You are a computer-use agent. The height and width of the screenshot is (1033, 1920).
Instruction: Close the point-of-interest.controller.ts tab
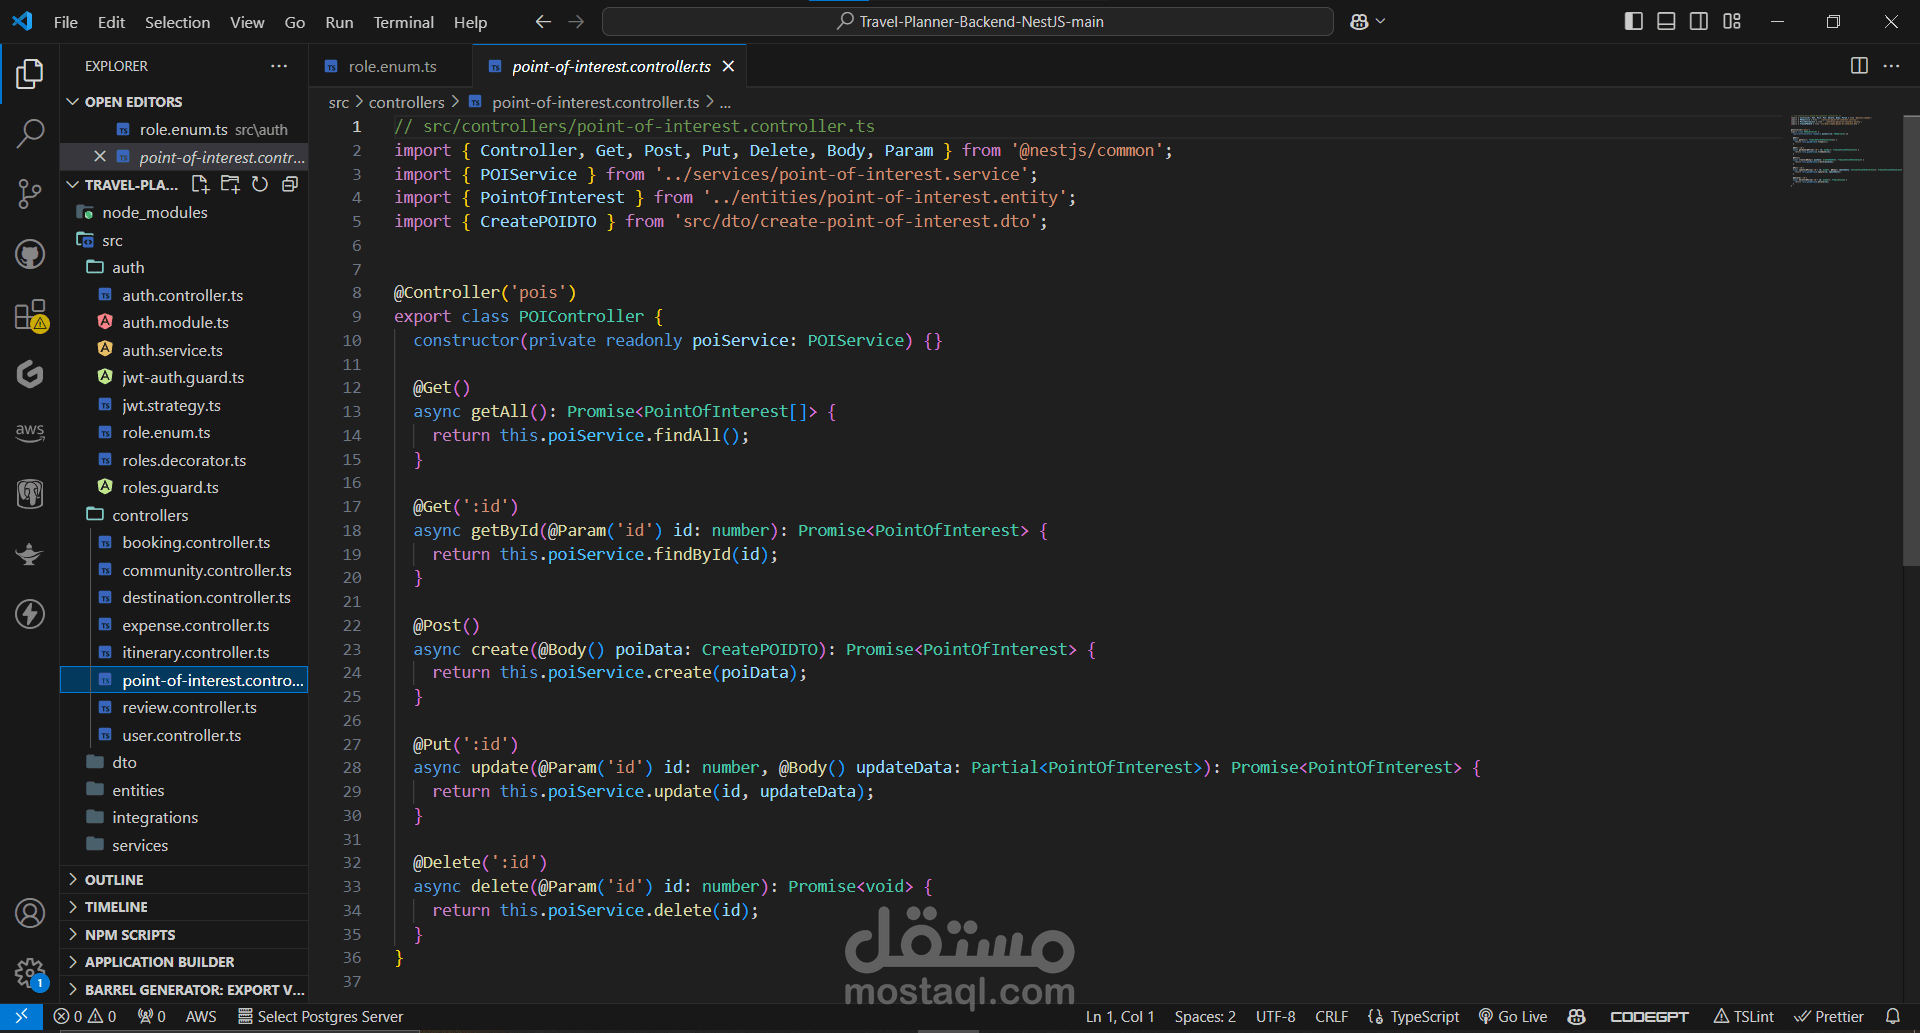coord(729,66)
